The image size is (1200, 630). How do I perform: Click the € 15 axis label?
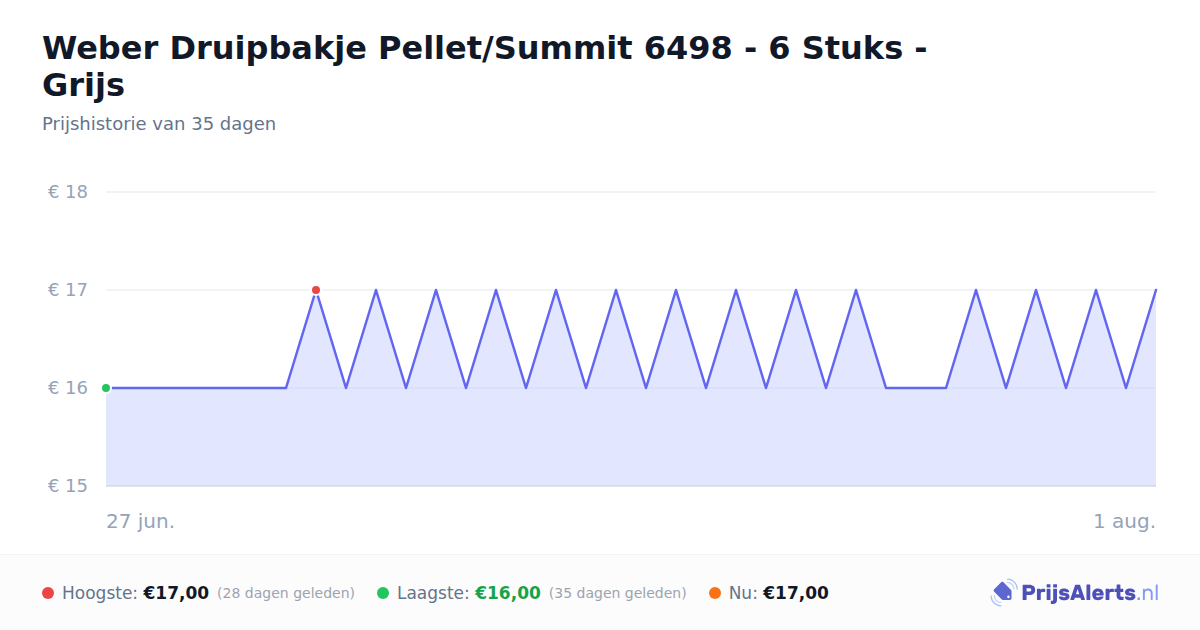(x=68, y=486)
